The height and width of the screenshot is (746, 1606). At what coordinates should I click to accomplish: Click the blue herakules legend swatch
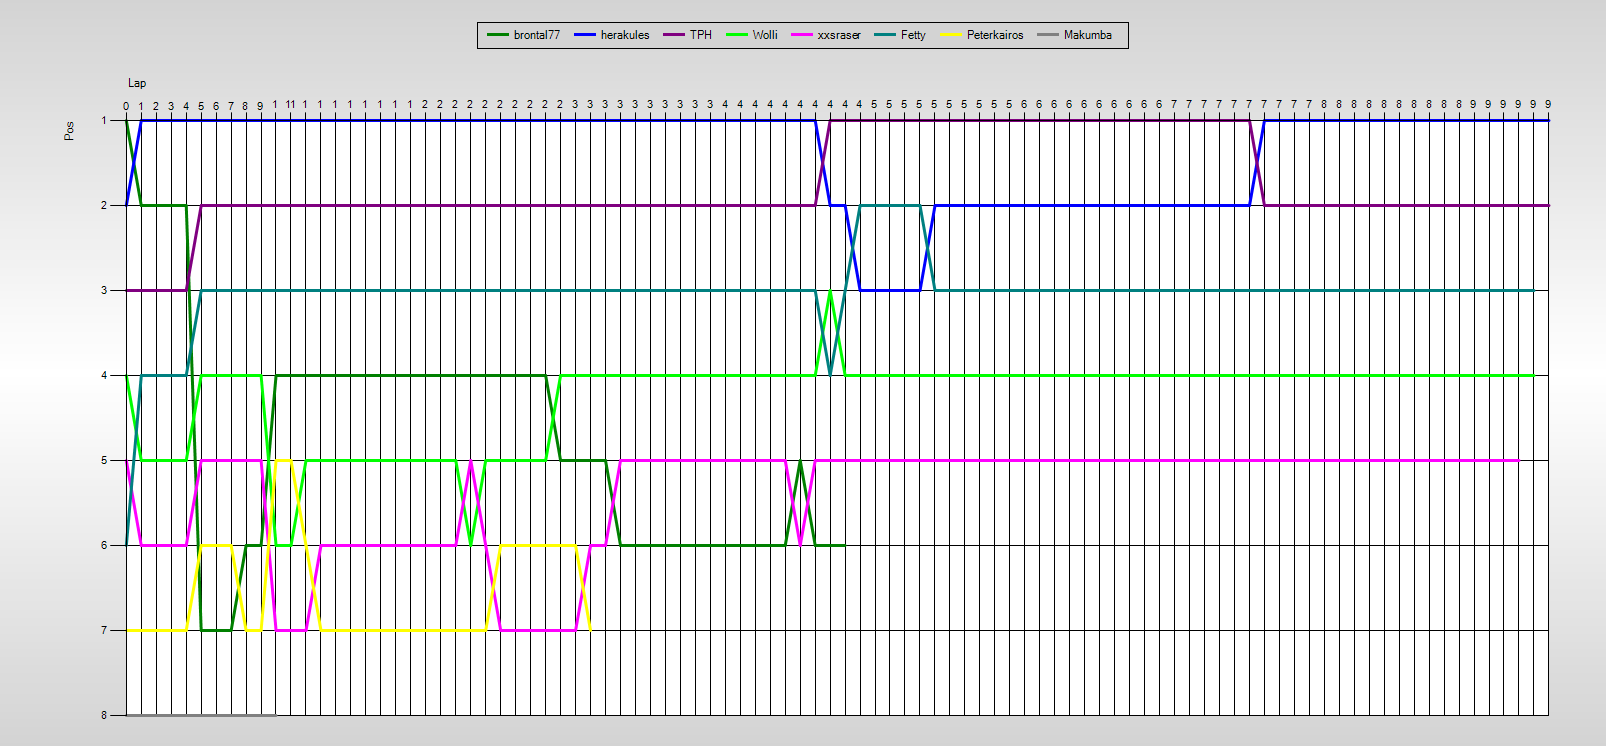point(585,35)
